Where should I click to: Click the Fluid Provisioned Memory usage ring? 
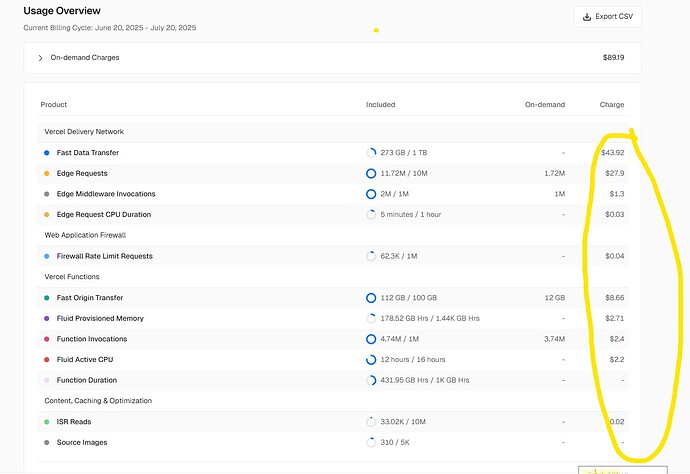point(371,319)
